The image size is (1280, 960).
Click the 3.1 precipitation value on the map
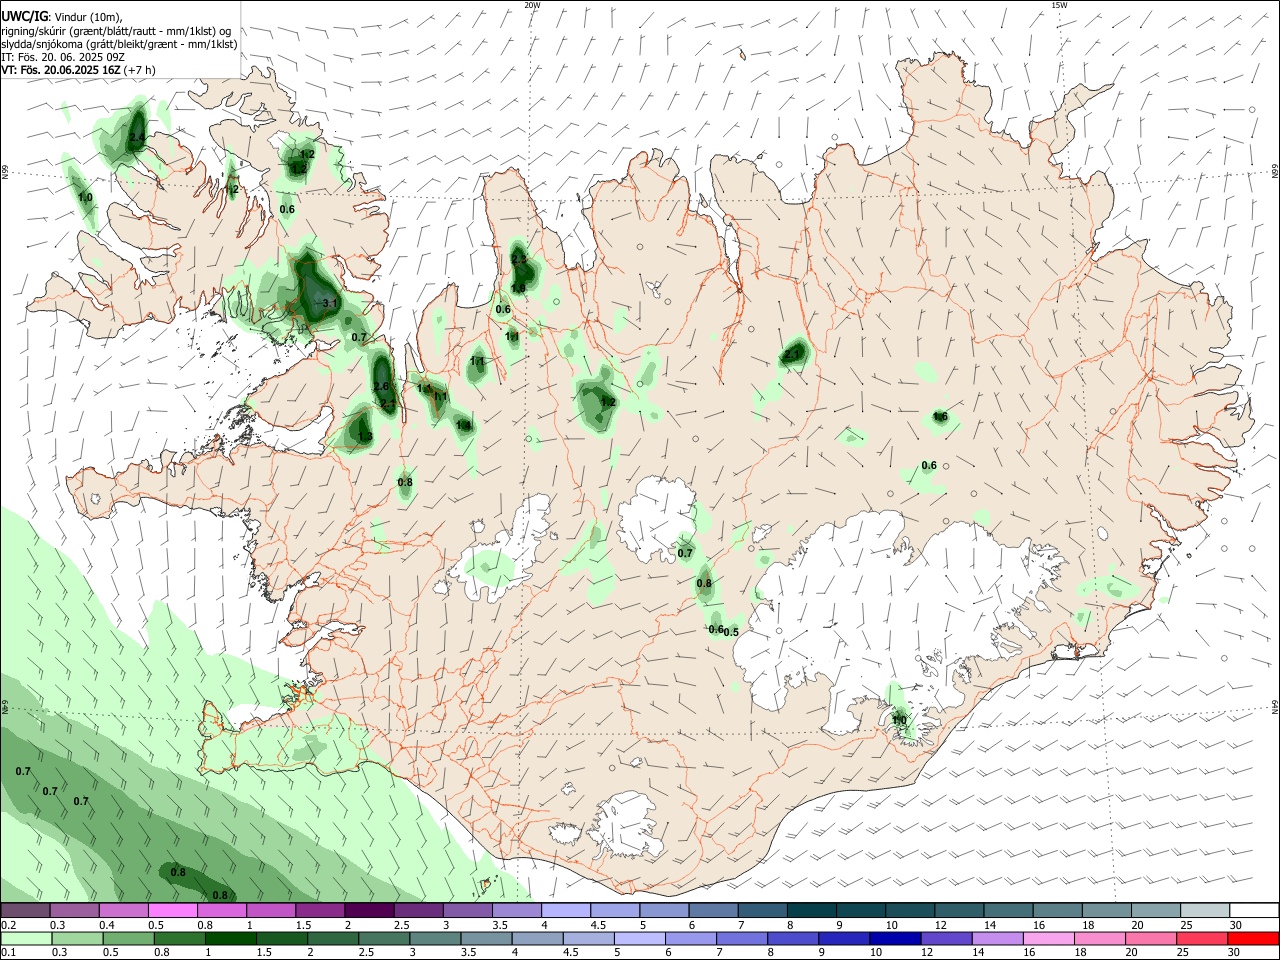[x=330, y=302]
